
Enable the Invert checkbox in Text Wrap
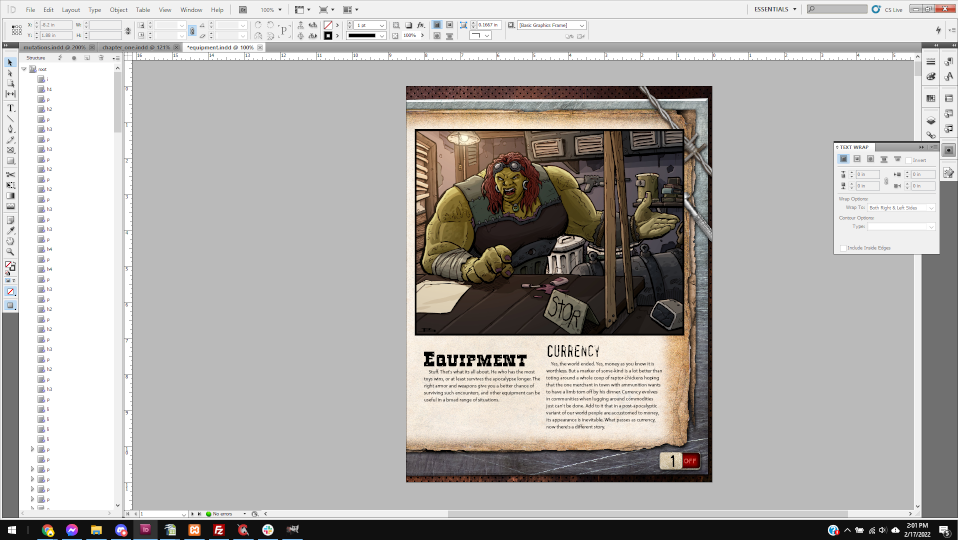point(907,160)
